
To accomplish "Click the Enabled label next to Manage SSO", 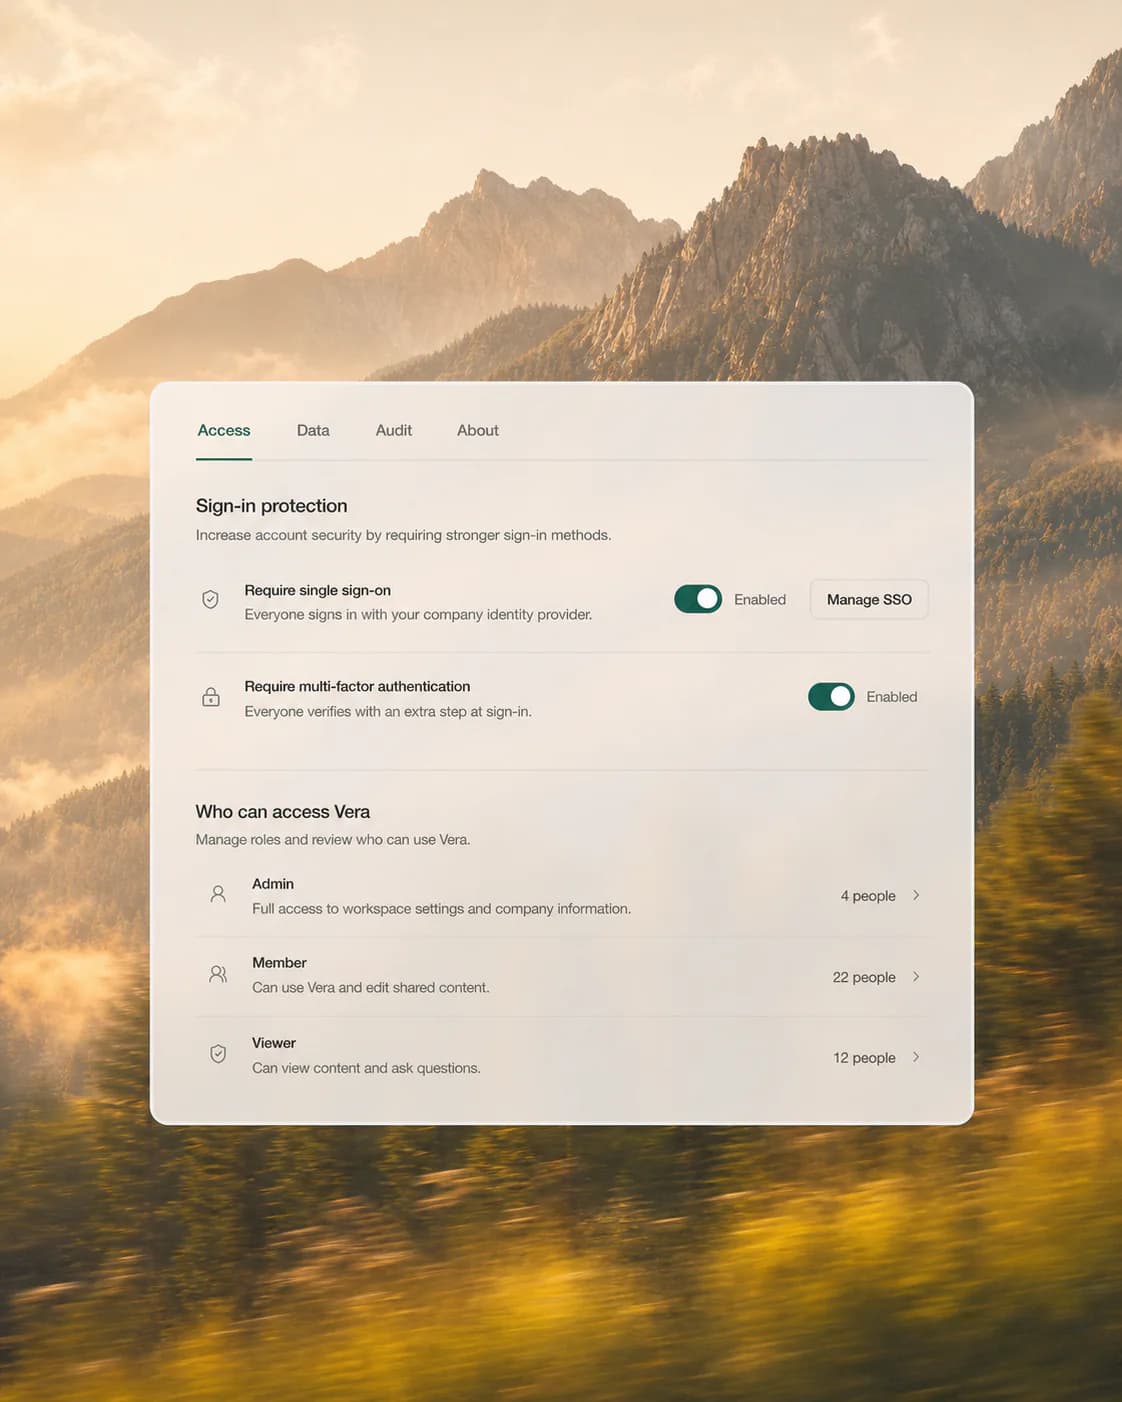I will pos(760,599).
